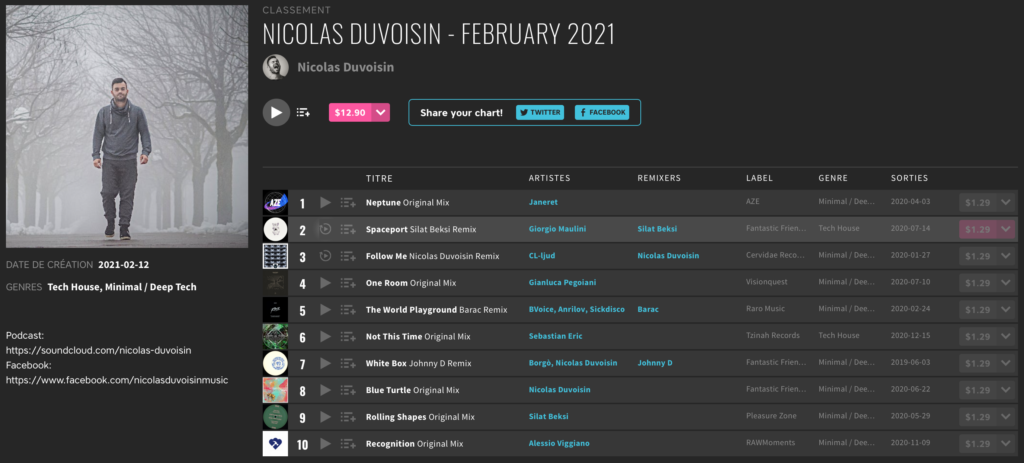Viewport: 1024px width, 463px height.
Task: Open artist Gianluca Pegoiani
Action: 562,283
